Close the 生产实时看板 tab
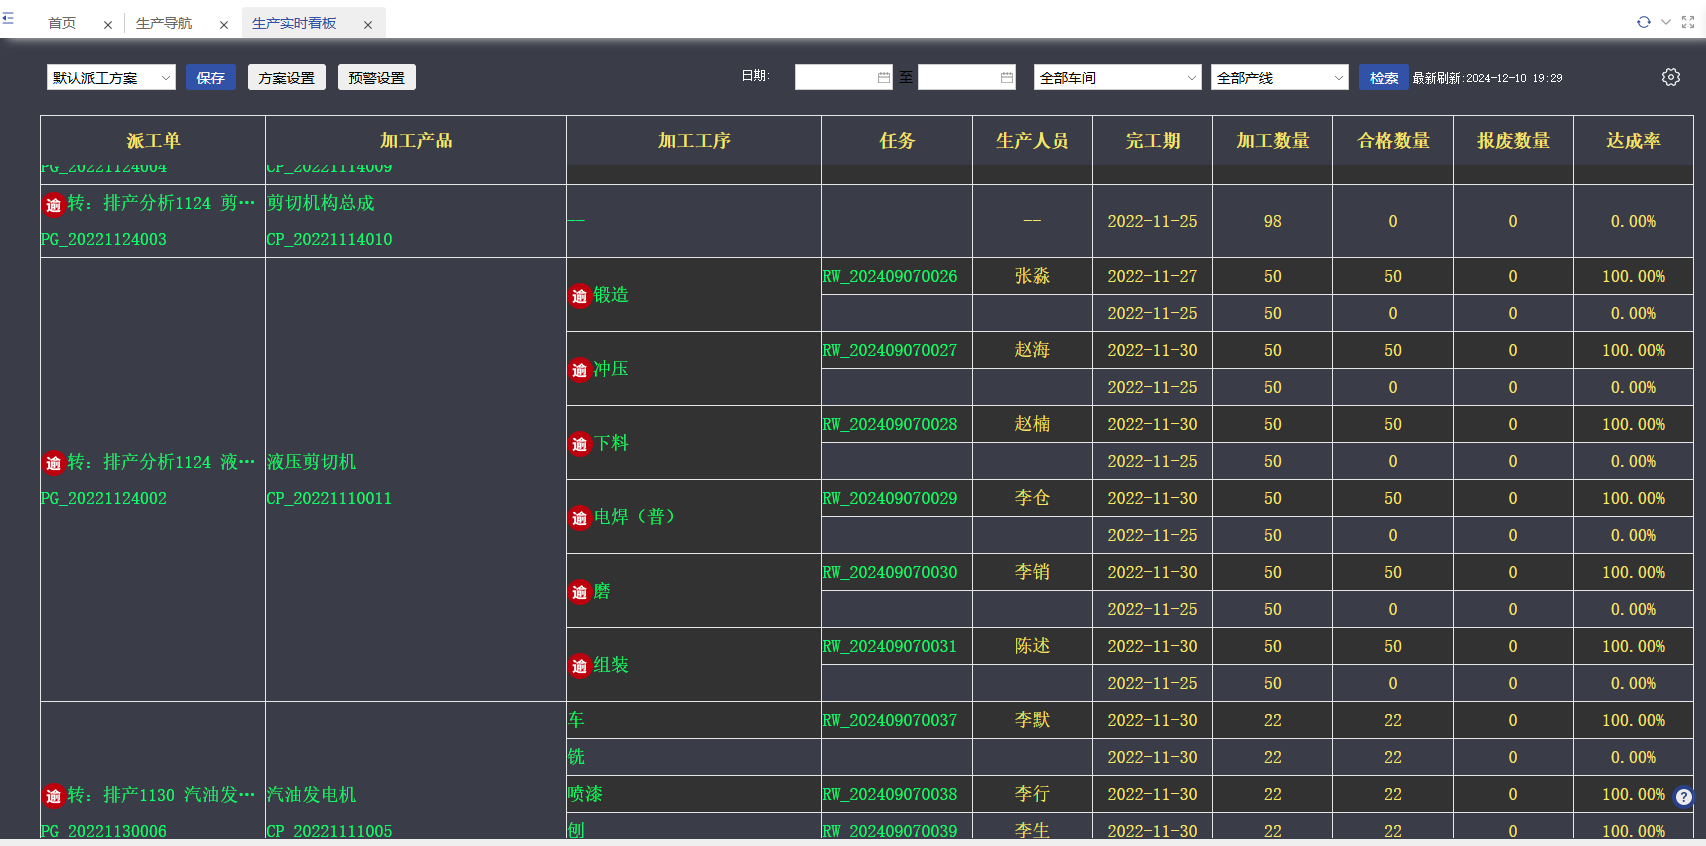The width and height of the screenshot is (1706, 846). tap(368, 25)
